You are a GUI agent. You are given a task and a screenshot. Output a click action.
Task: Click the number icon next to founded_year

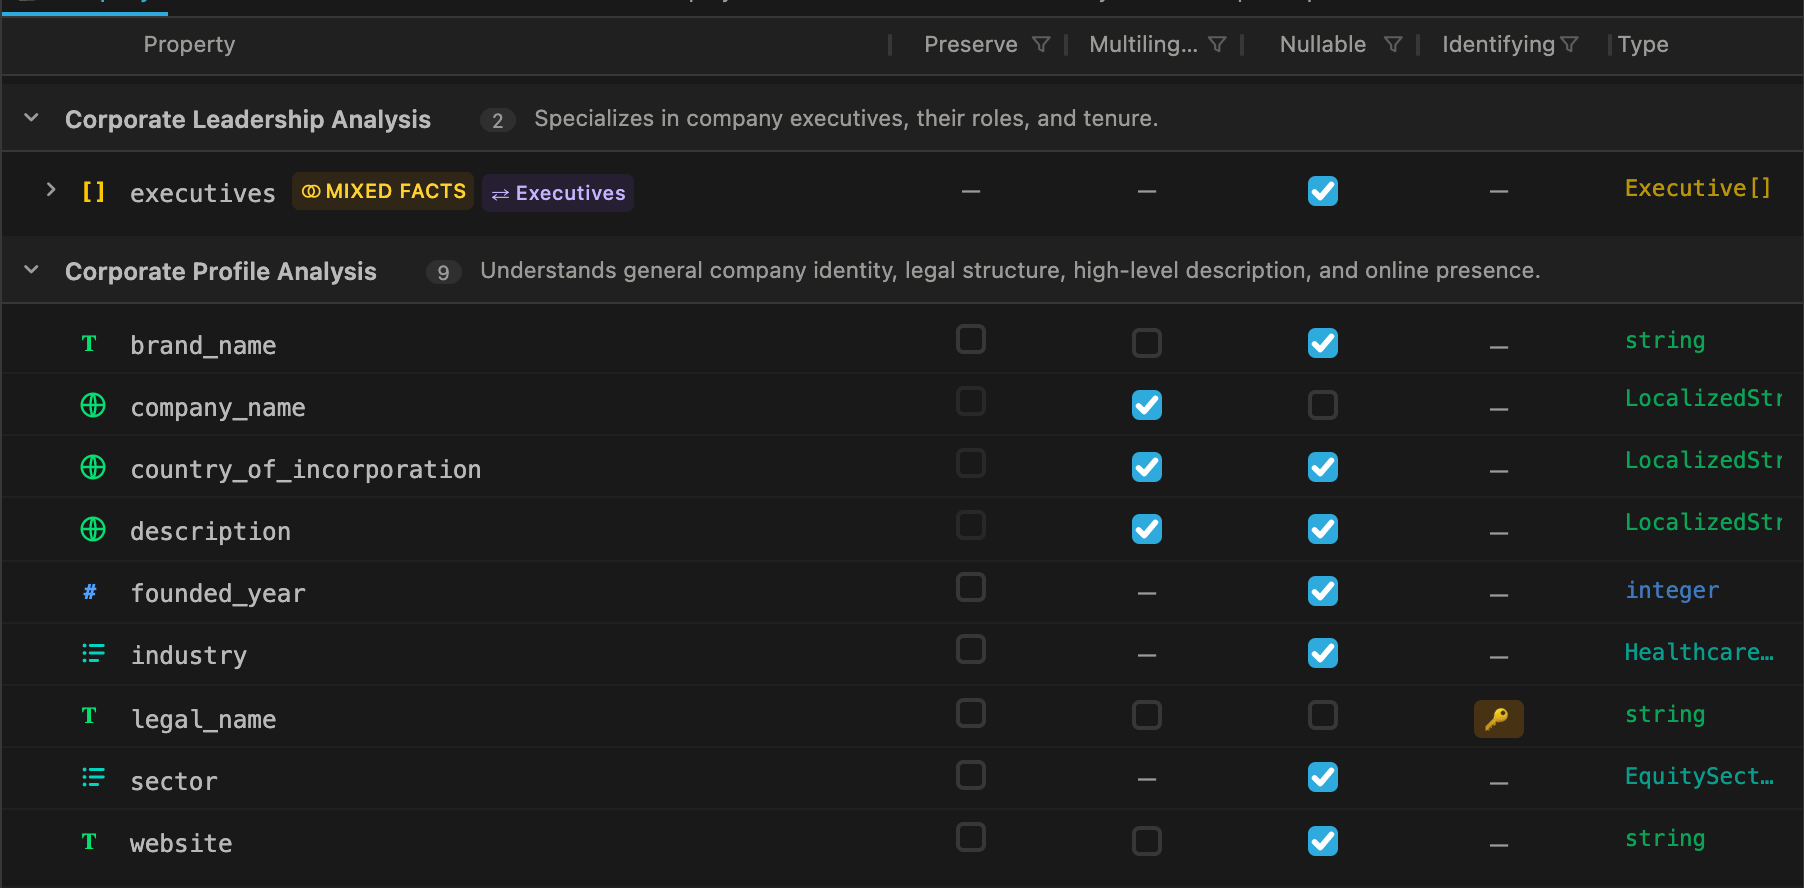tap(90, 592)
